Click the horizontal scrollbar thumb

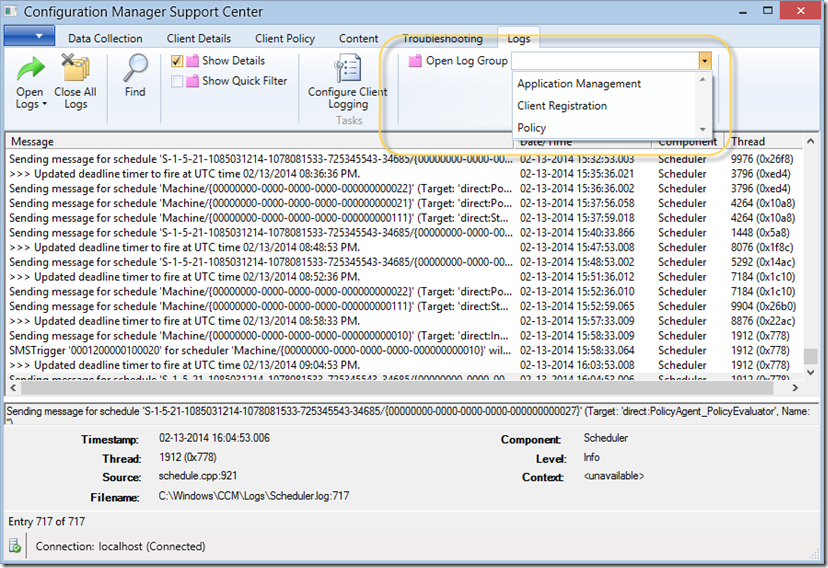click(397, 388)
